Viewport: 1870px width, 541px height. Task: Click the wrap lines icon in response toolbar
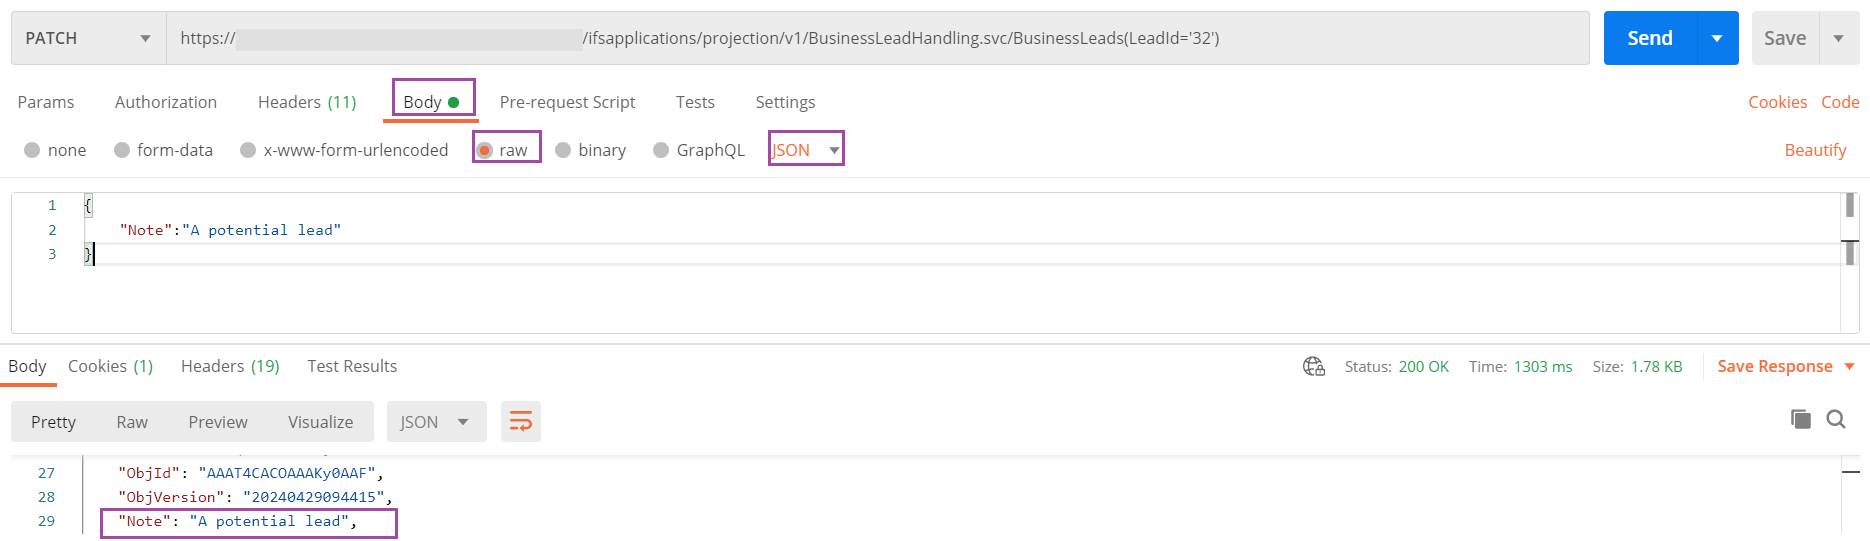click(x=521, y=422)
